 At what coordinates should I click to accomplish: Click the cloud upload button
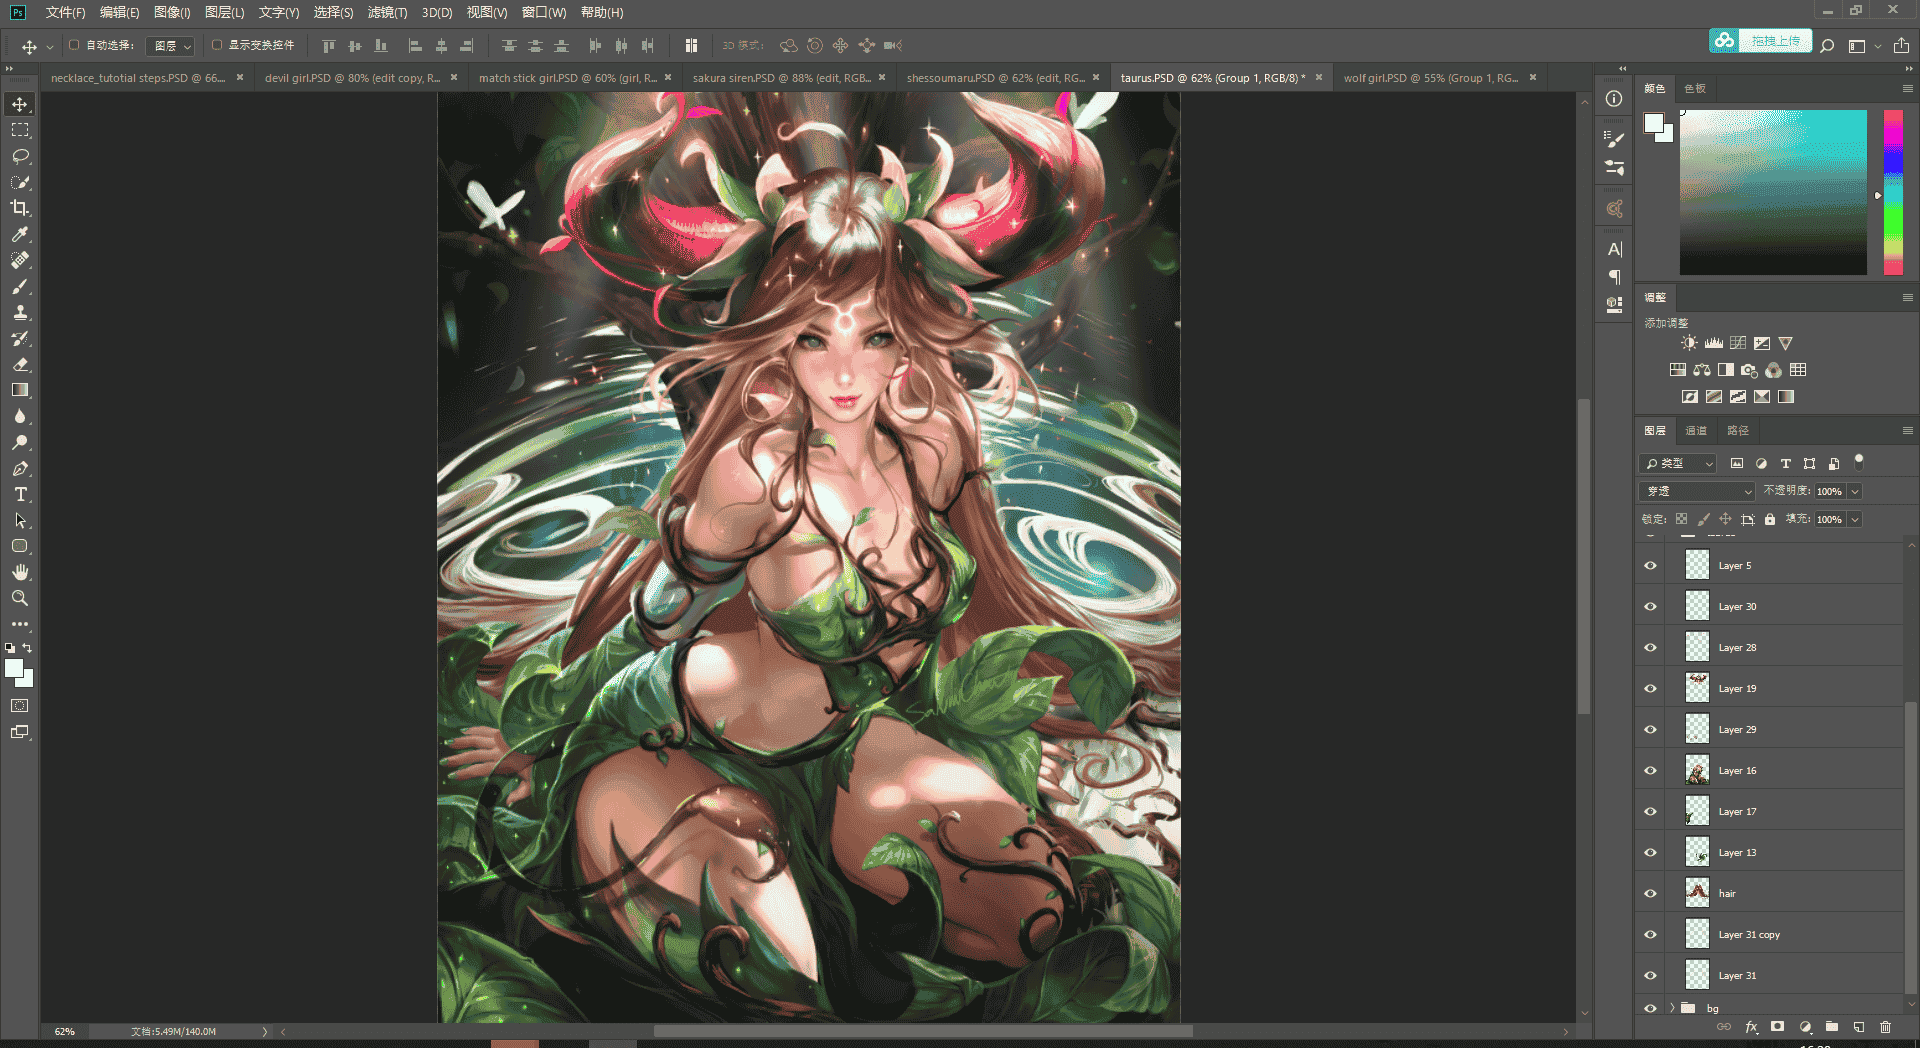(1761, 41)
